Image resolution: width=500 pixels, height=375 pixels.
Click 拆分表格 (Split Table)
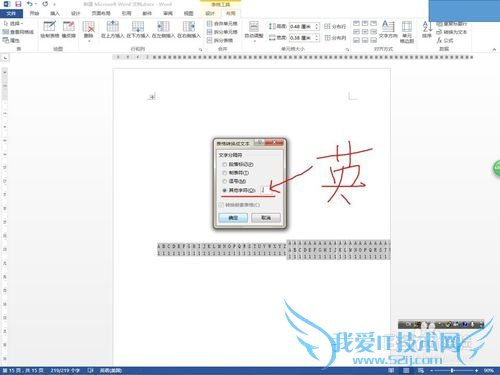[220, 40]
